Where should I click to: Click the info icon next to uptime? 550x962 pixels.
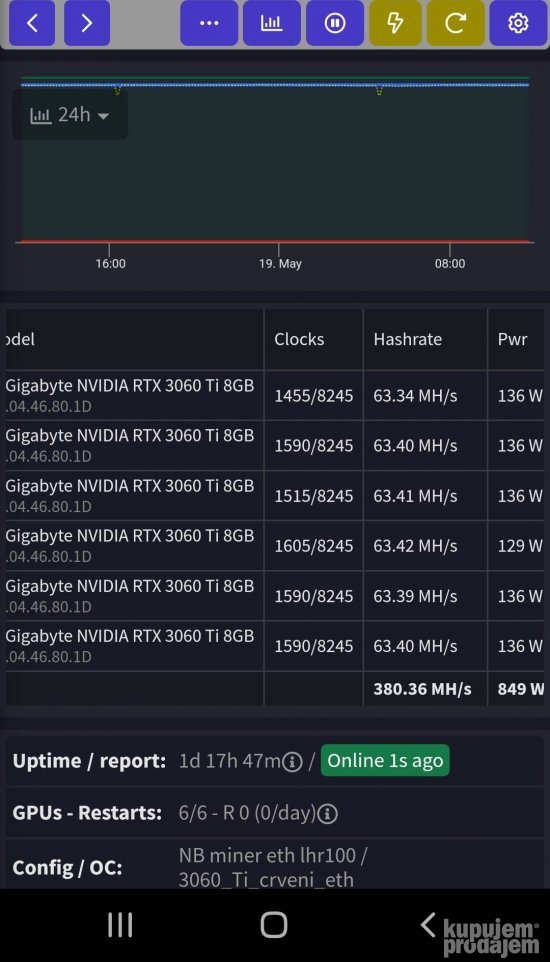click(x=292, y=762)
